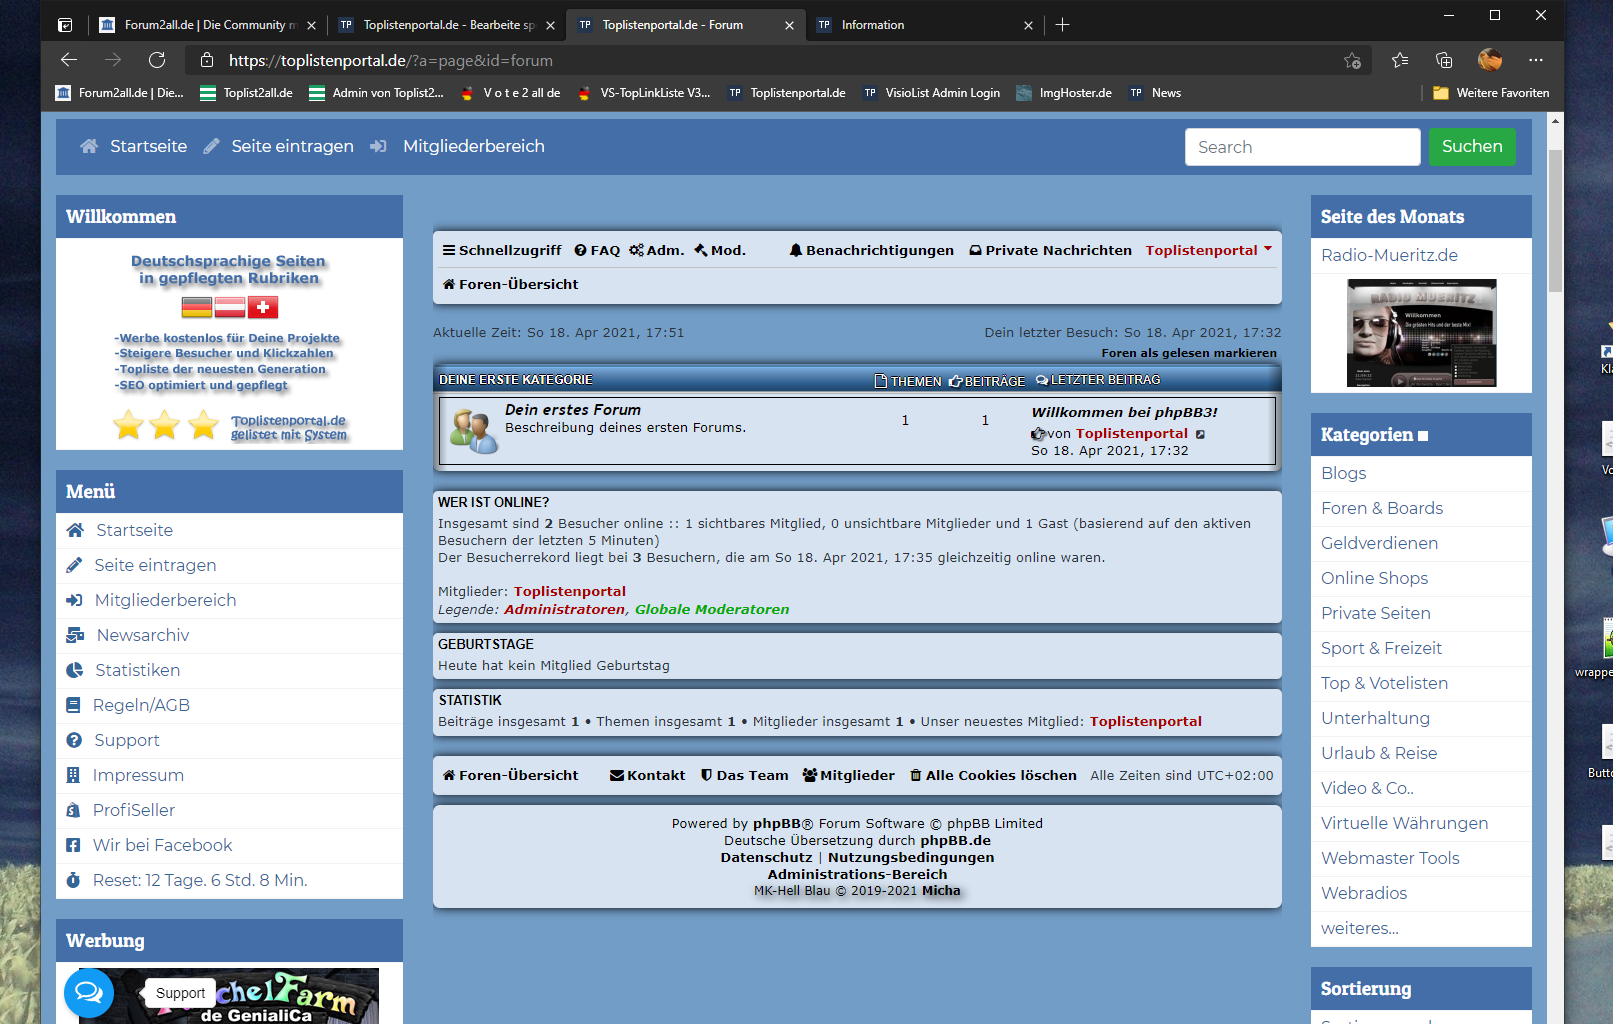Click the forum icon for Dein erstes Forum
Viewport: 1613px width, 1024px height.
point(473,431)
